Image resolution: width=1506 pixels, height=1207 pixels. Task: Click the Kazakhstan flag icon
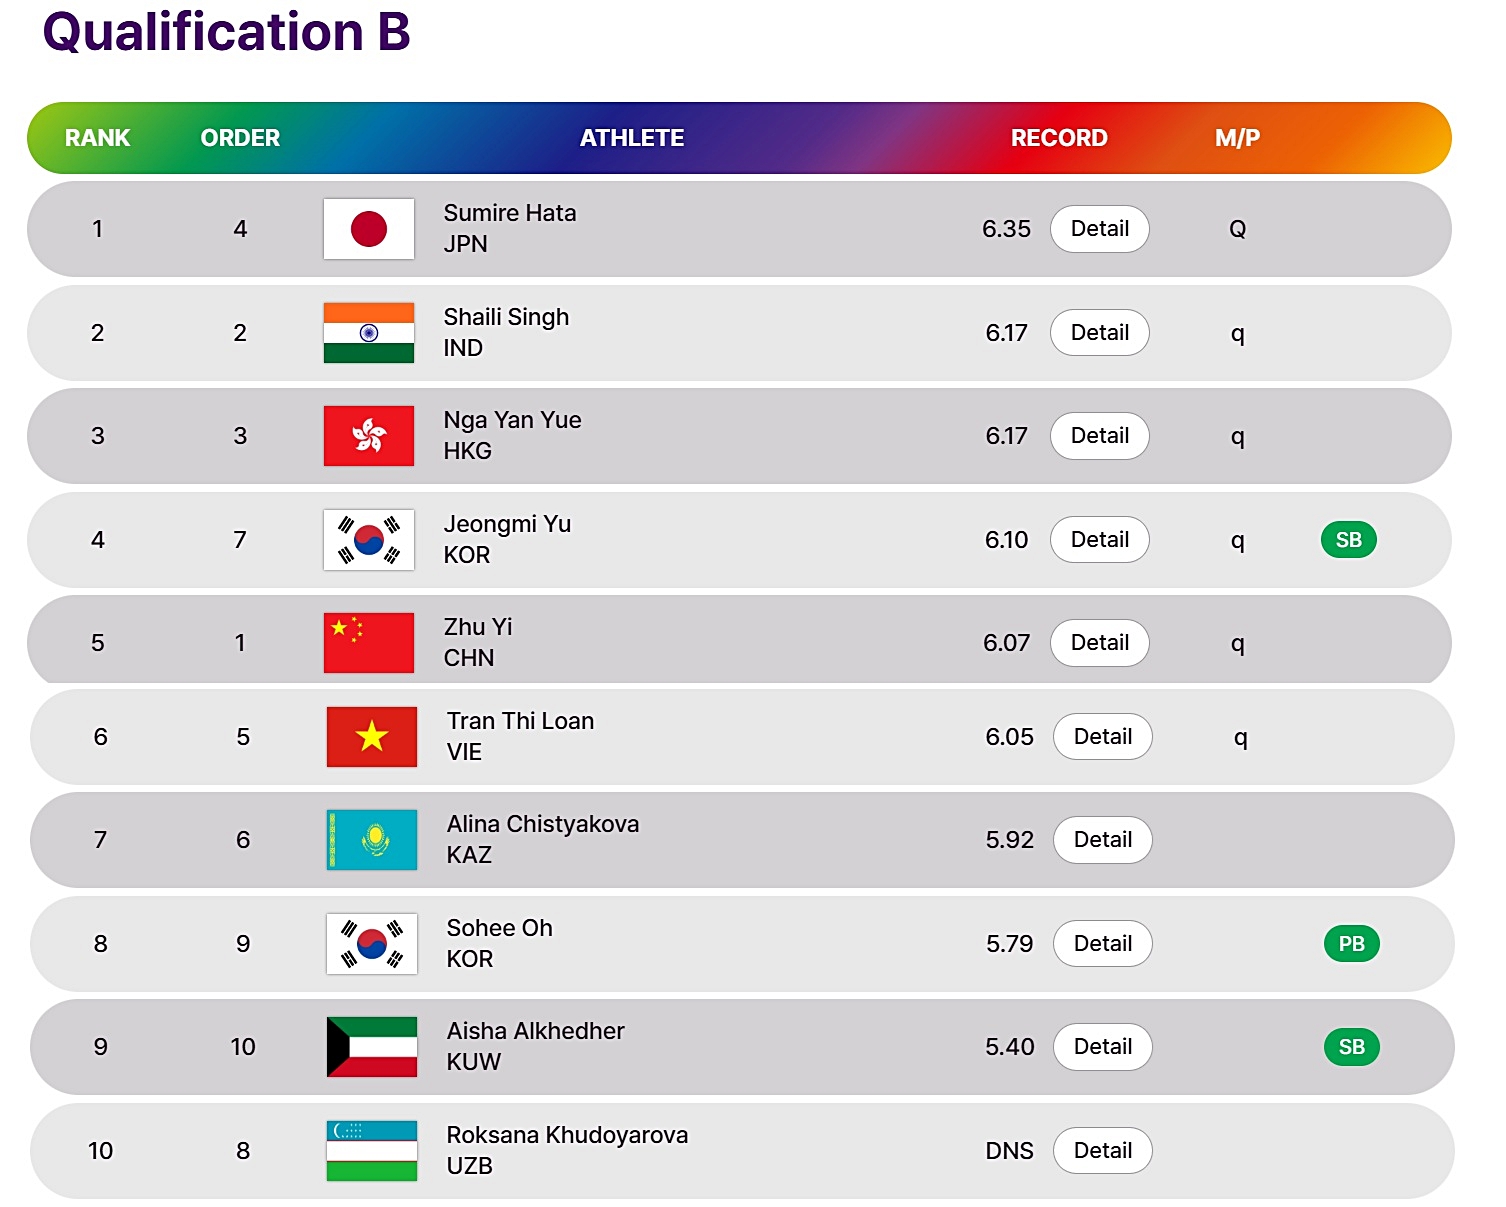[x=372, y=840]
